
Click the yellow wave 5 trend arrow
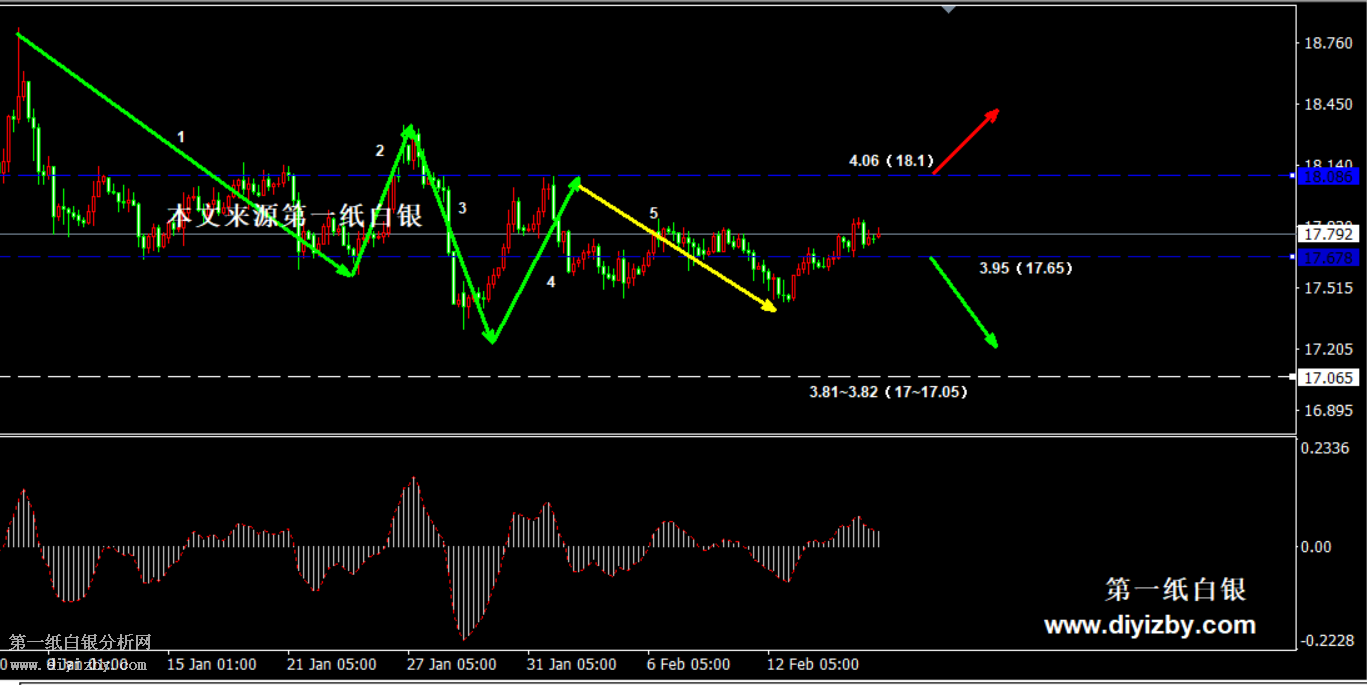coord(677,247)
